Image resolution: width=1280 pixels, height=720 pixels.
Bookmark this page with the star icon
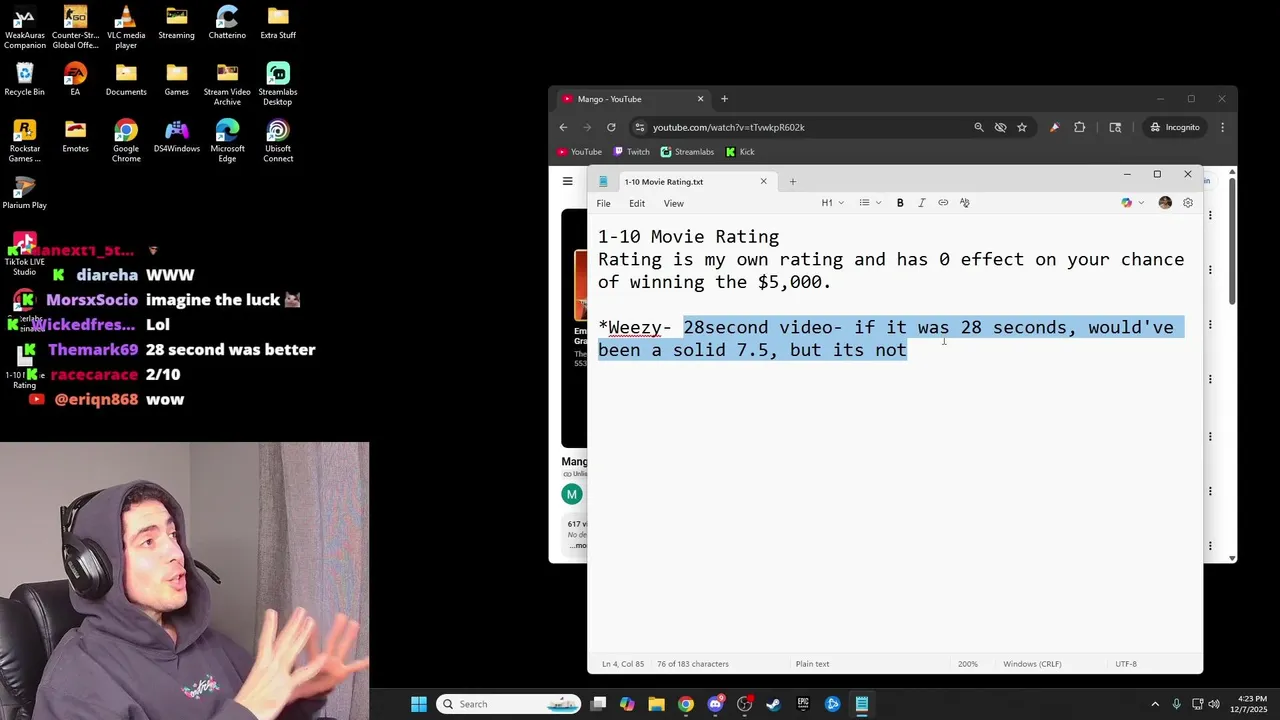coord(1022,127)
